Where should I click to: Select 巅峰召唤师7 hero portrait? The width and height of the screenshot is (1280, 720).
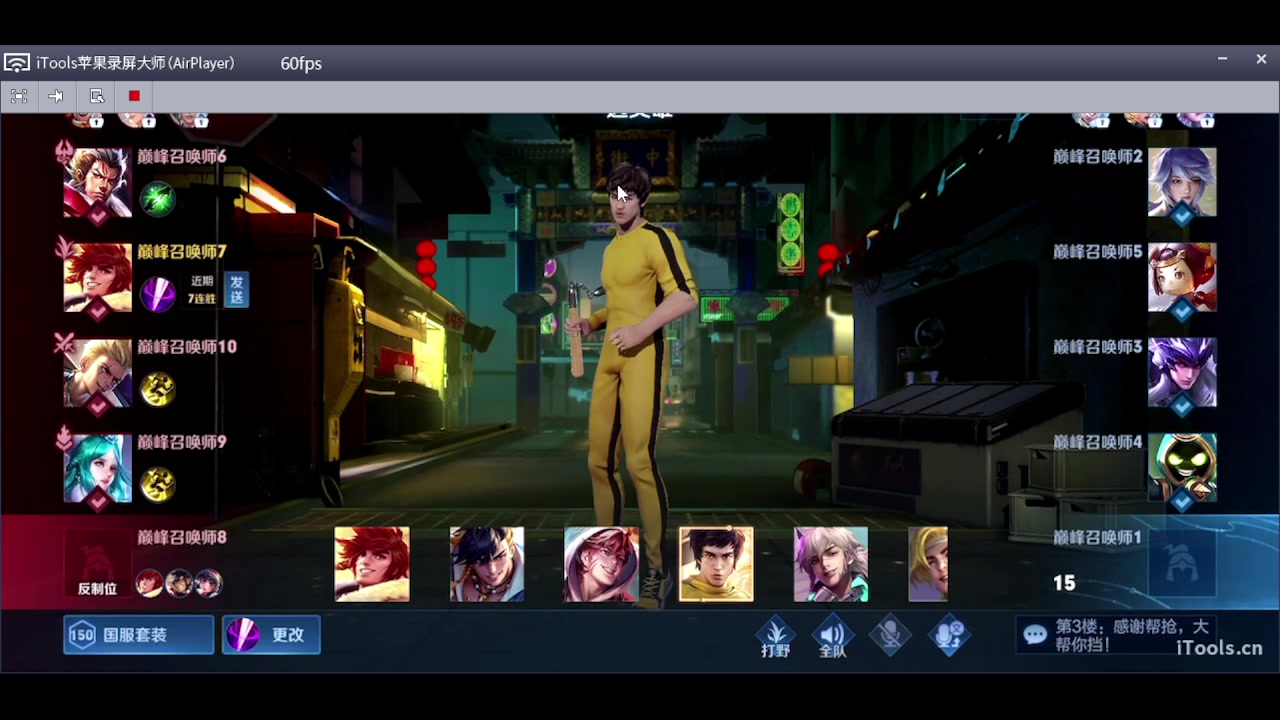pyautogui.click(x=97, y=278)
